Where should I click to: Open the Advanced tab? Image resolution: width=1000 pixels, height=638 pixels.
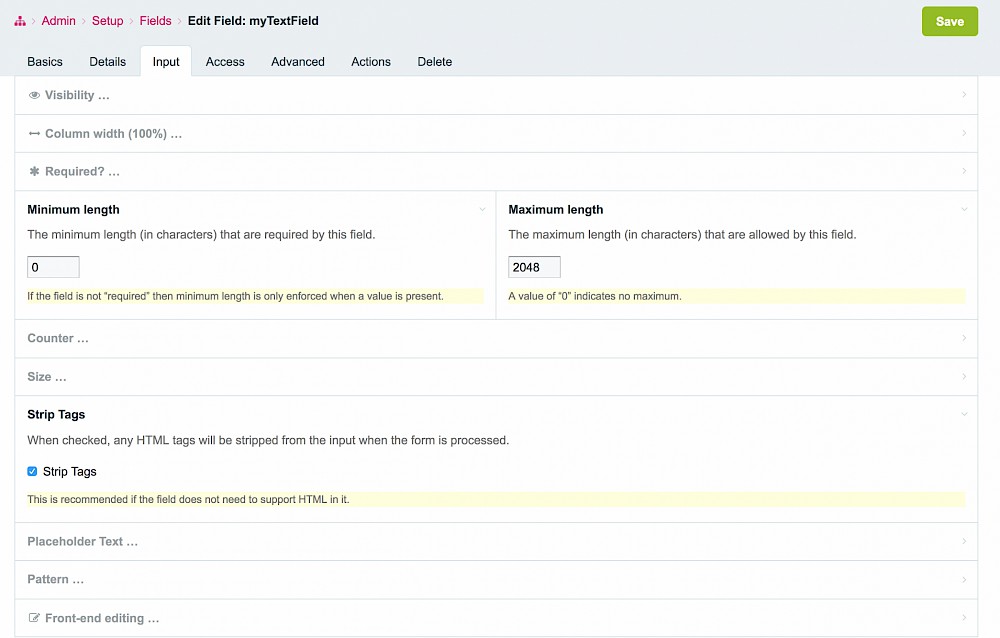pyautogui.click(x=298, y=62)
